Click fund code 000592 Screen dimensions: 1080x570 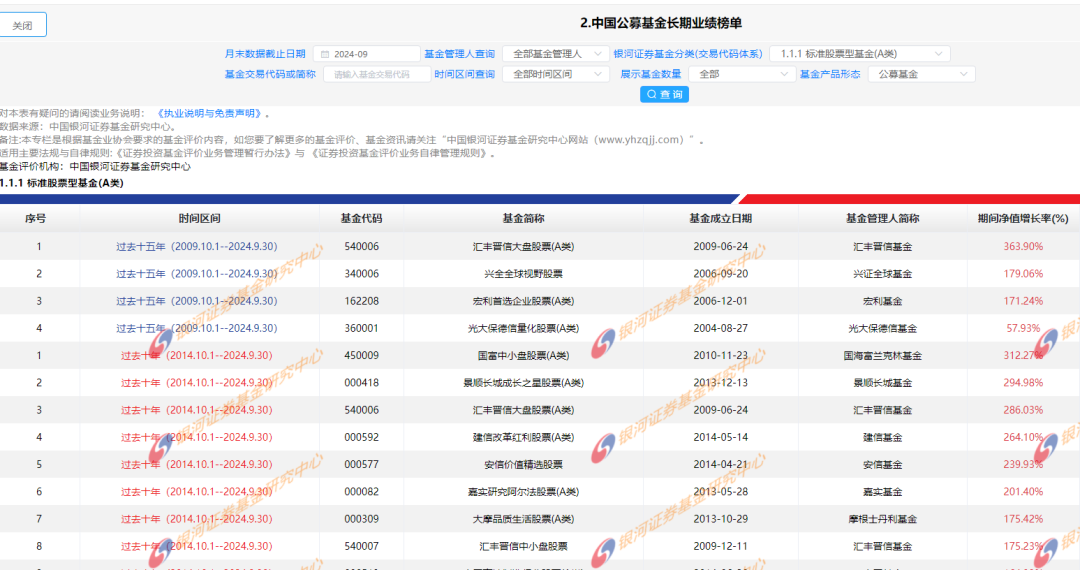coord(362,437)
